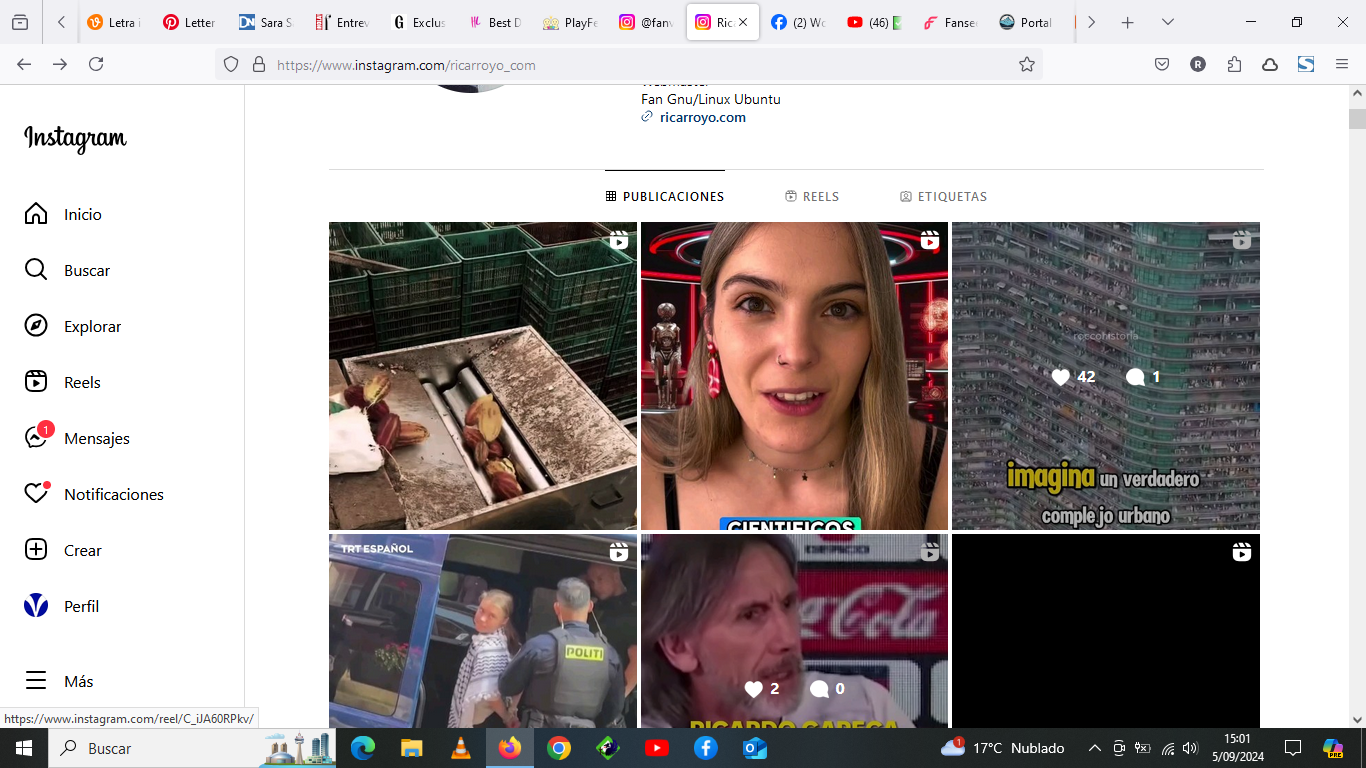Launch VLC media player from taskbar
Screen dimensions: 1366x768
click(x=460, y=748)
